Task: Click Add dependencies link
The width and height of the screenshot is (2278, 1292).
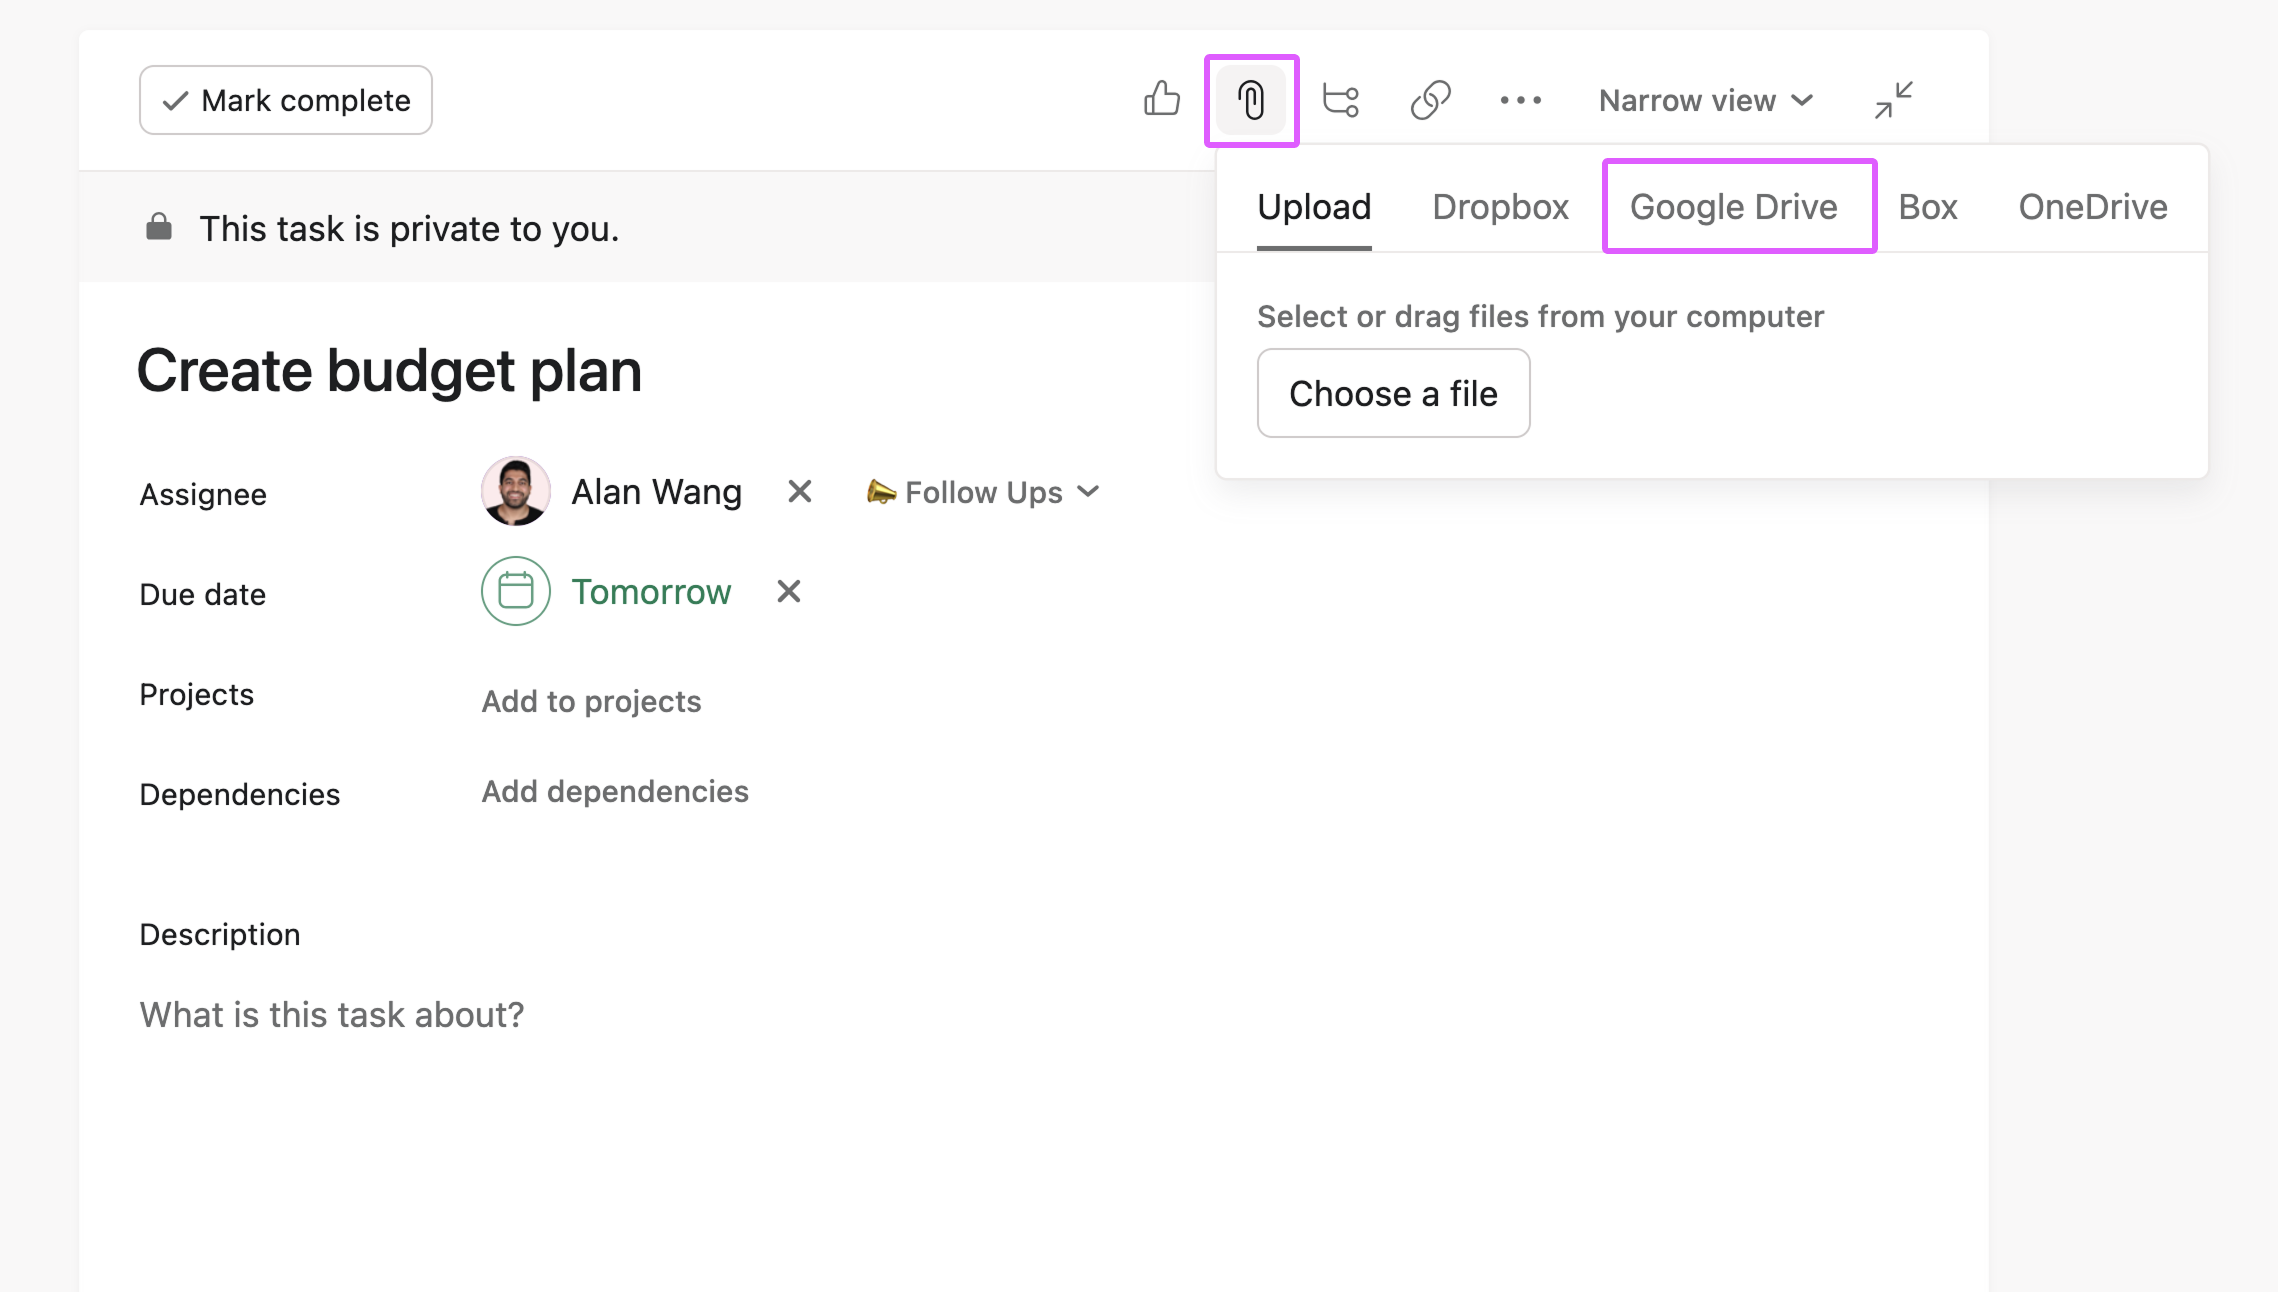Action: point(615,791)
